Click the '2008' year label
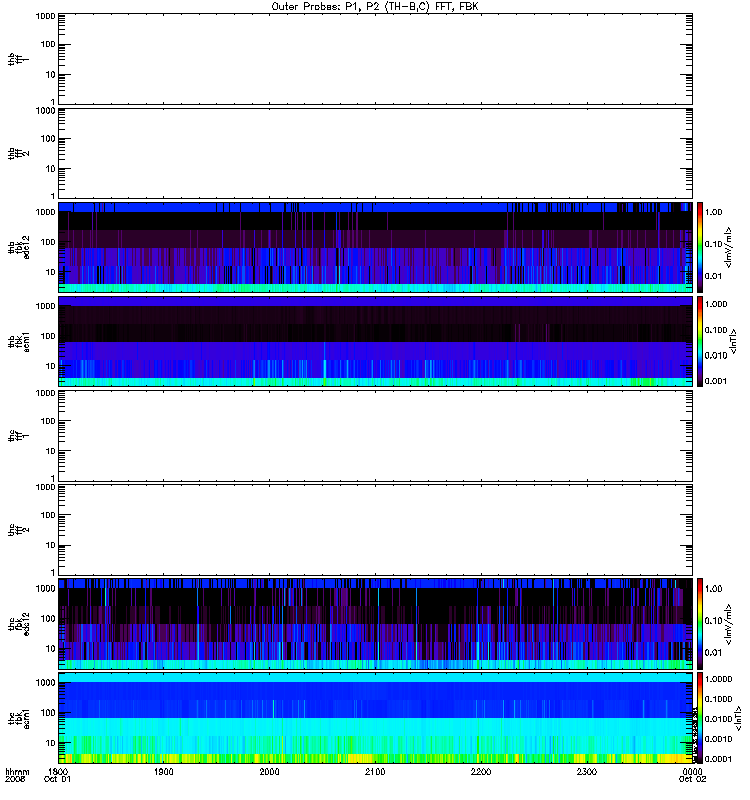 coord(15,780)
